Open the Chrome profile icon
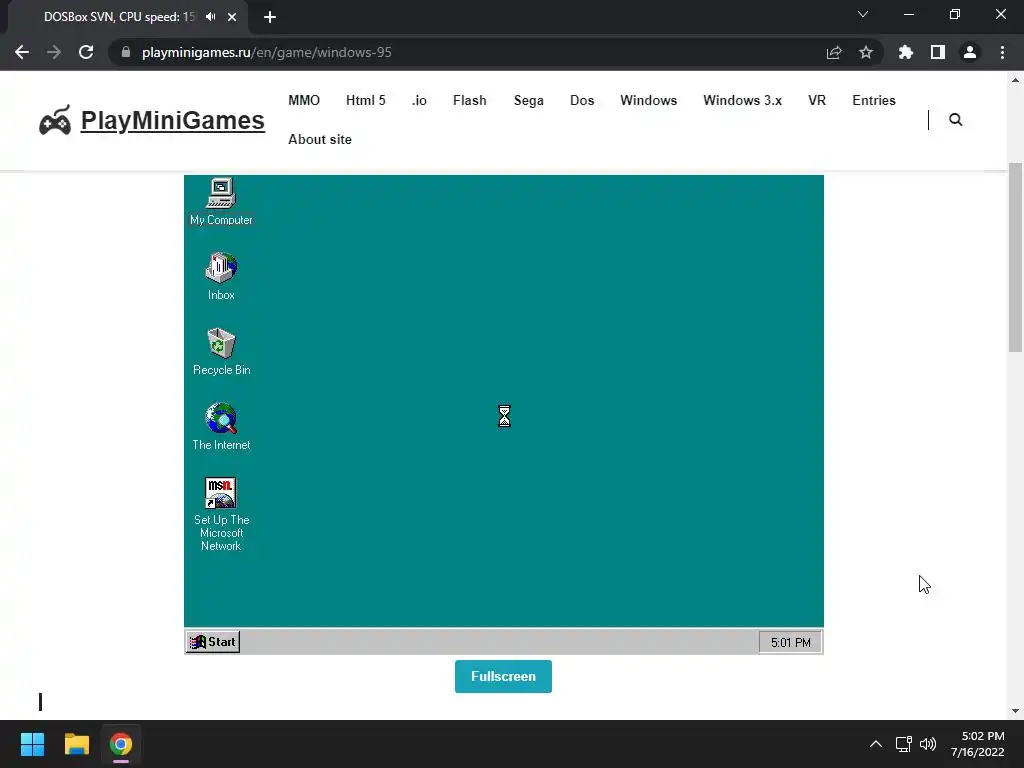This screenshot has width=1024, height=768. point(970,52)
